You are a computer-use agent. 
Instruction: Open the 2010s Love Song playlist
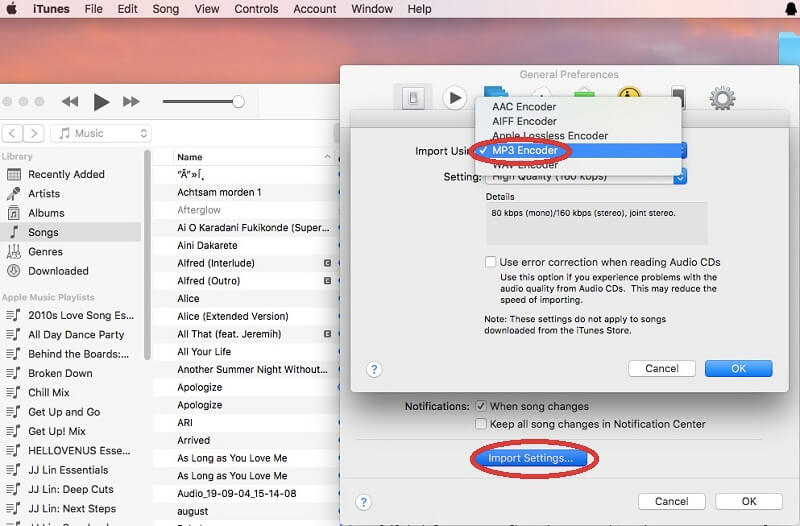tap(81, 316)
